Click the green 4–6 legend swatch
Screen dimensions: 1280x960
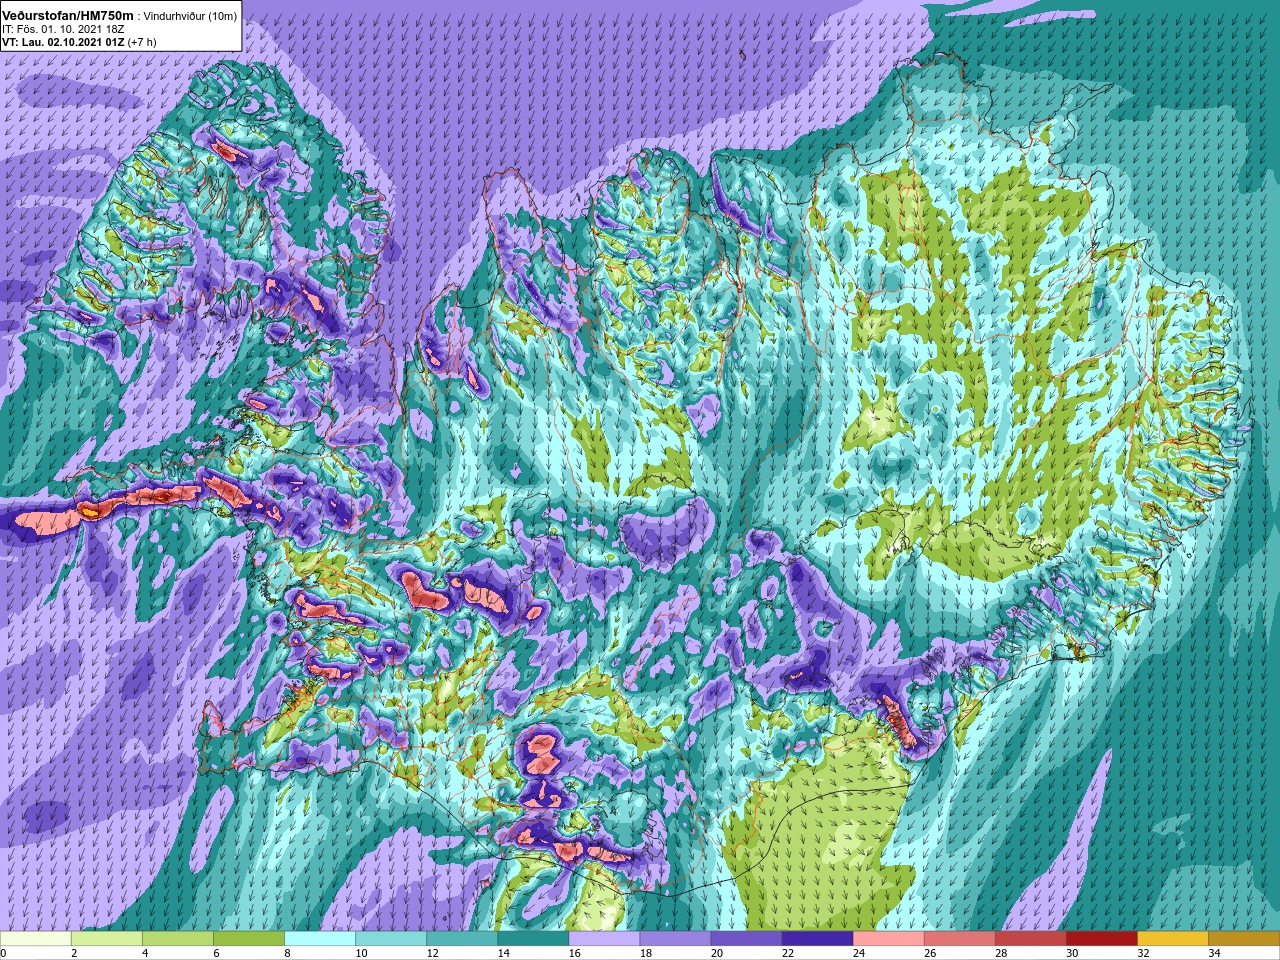point(178,939)
